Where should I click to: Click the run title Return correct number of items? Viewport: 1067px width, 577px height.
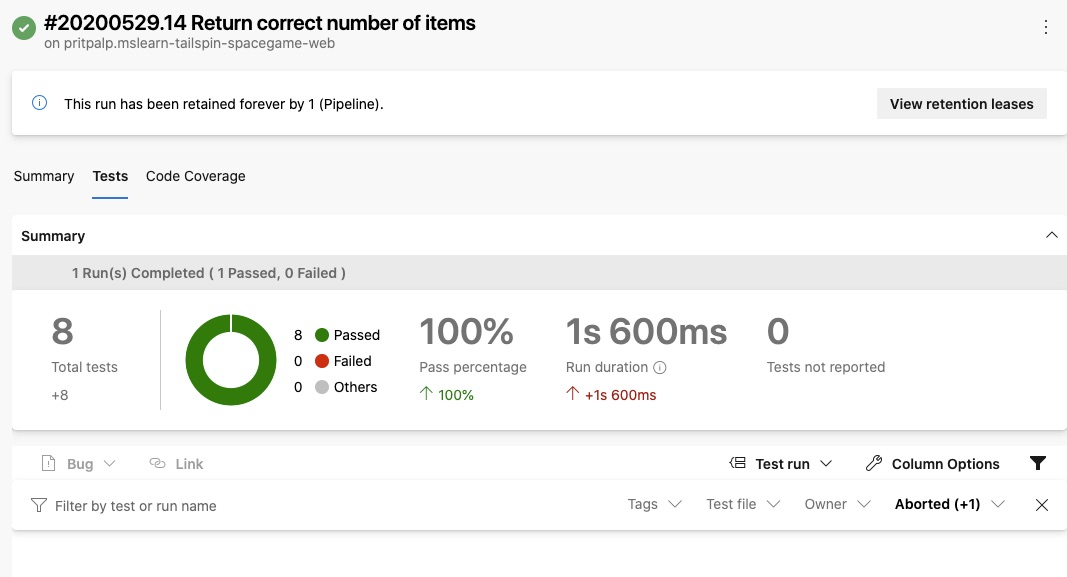tap(333, 23)
